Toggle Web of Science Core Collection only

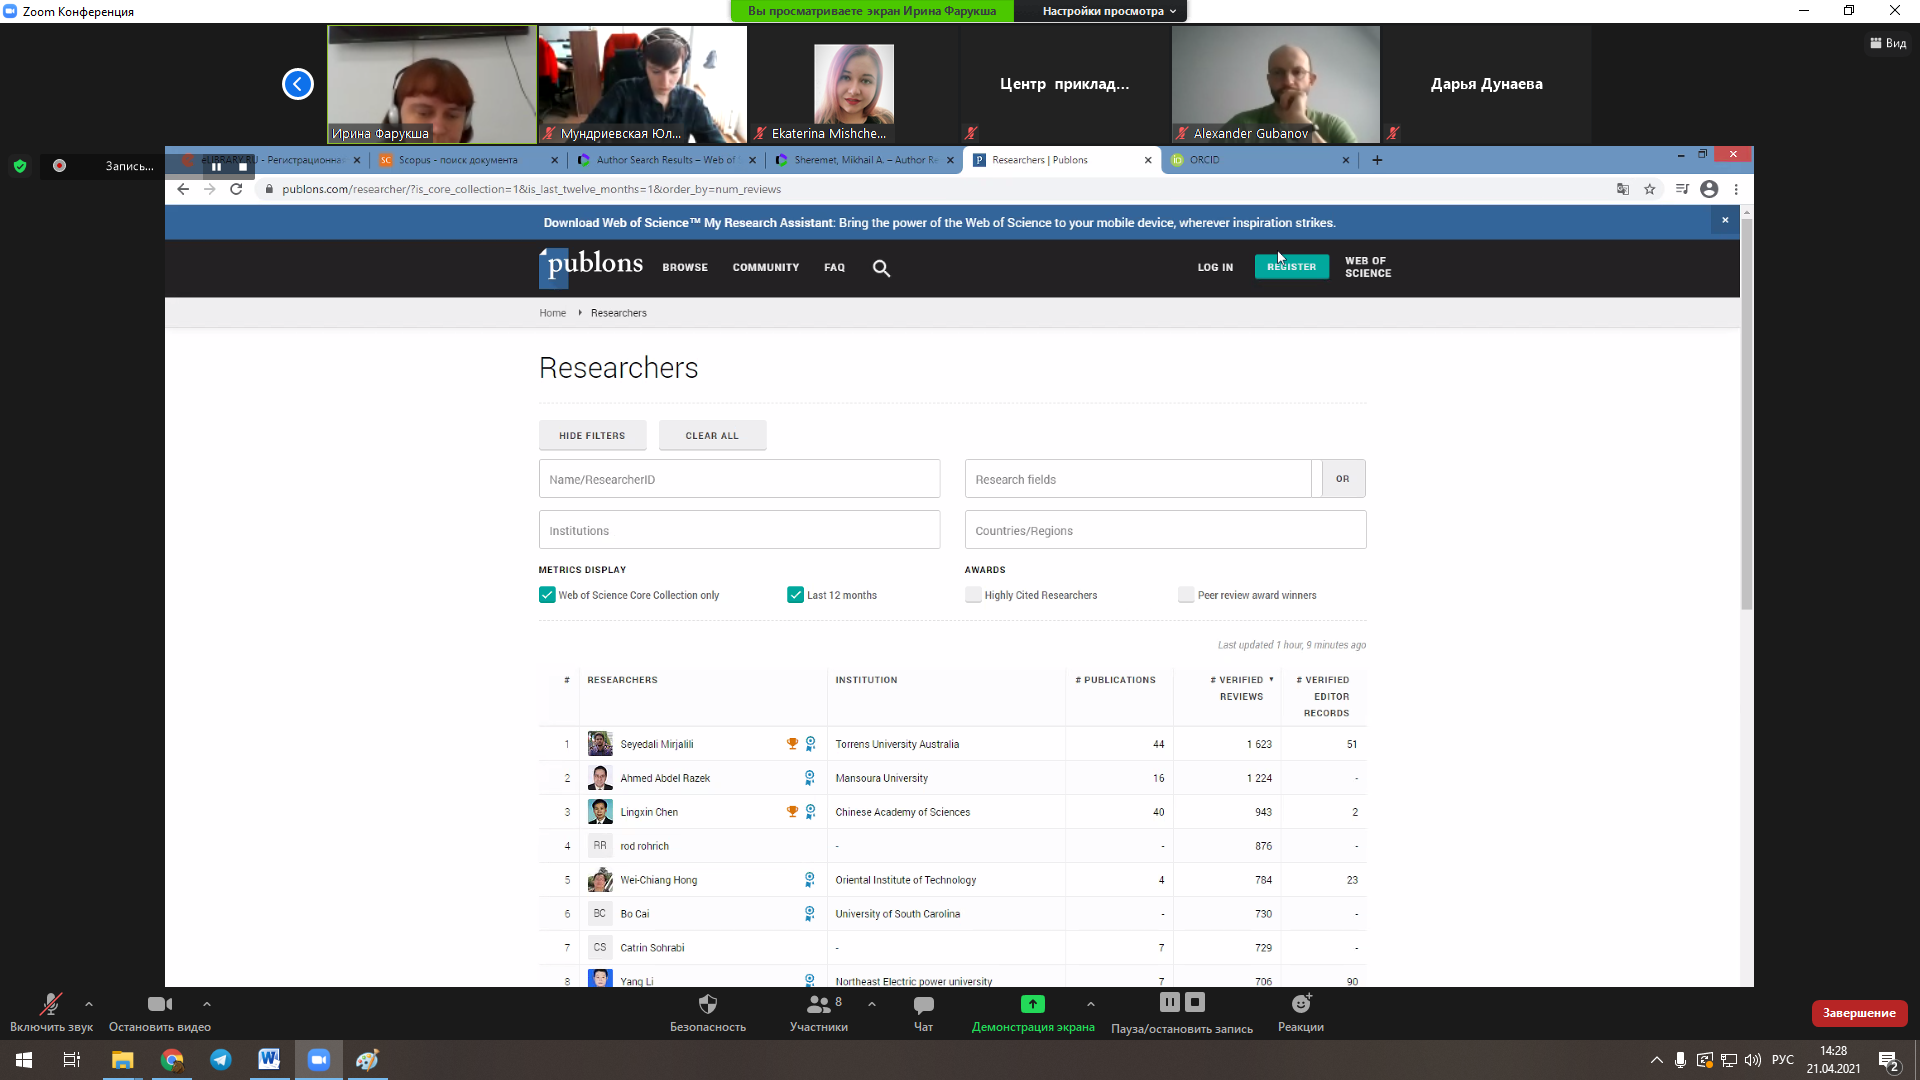pos(547,595)
